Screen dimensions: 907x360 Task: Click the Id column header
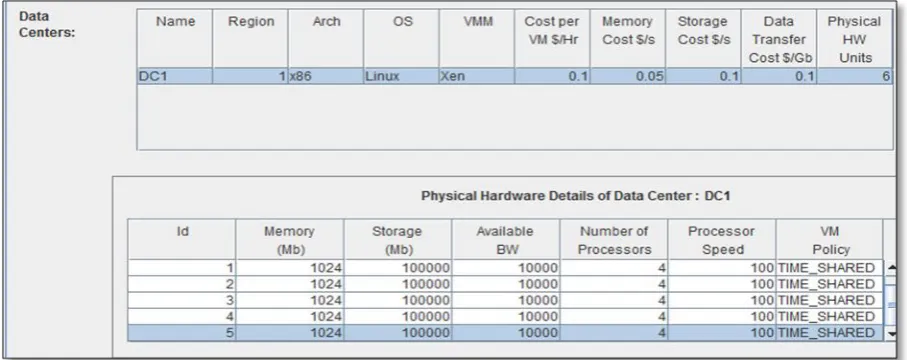click(x=182, y=239)
